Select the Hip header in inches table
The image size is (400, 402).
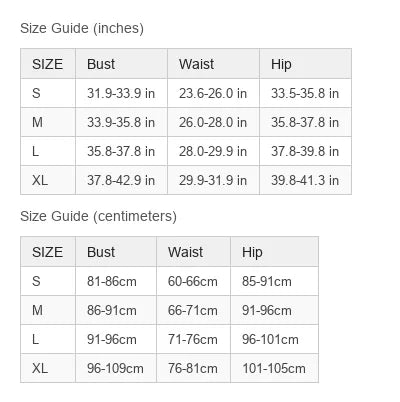click(x=305, y=64)
